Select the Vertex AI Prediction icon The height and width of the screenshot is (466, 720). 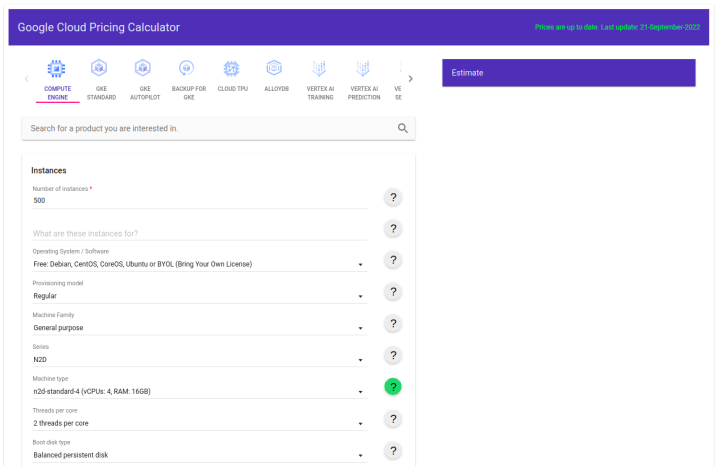tap(363, 68)
